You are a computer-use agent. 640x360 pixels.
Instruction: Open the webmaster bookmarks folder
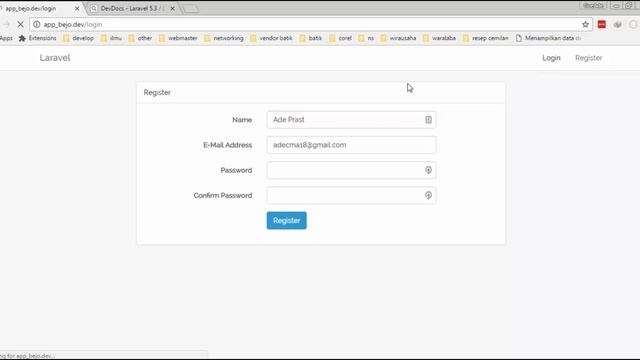click(x=178, y=38)
